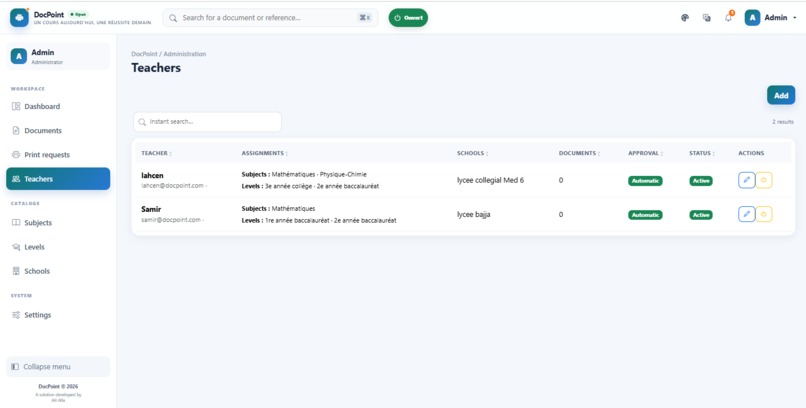The width and height of the screenshot is (806, 408).
Task: Open Levels catalog page
Action: [x=58, y=247]
